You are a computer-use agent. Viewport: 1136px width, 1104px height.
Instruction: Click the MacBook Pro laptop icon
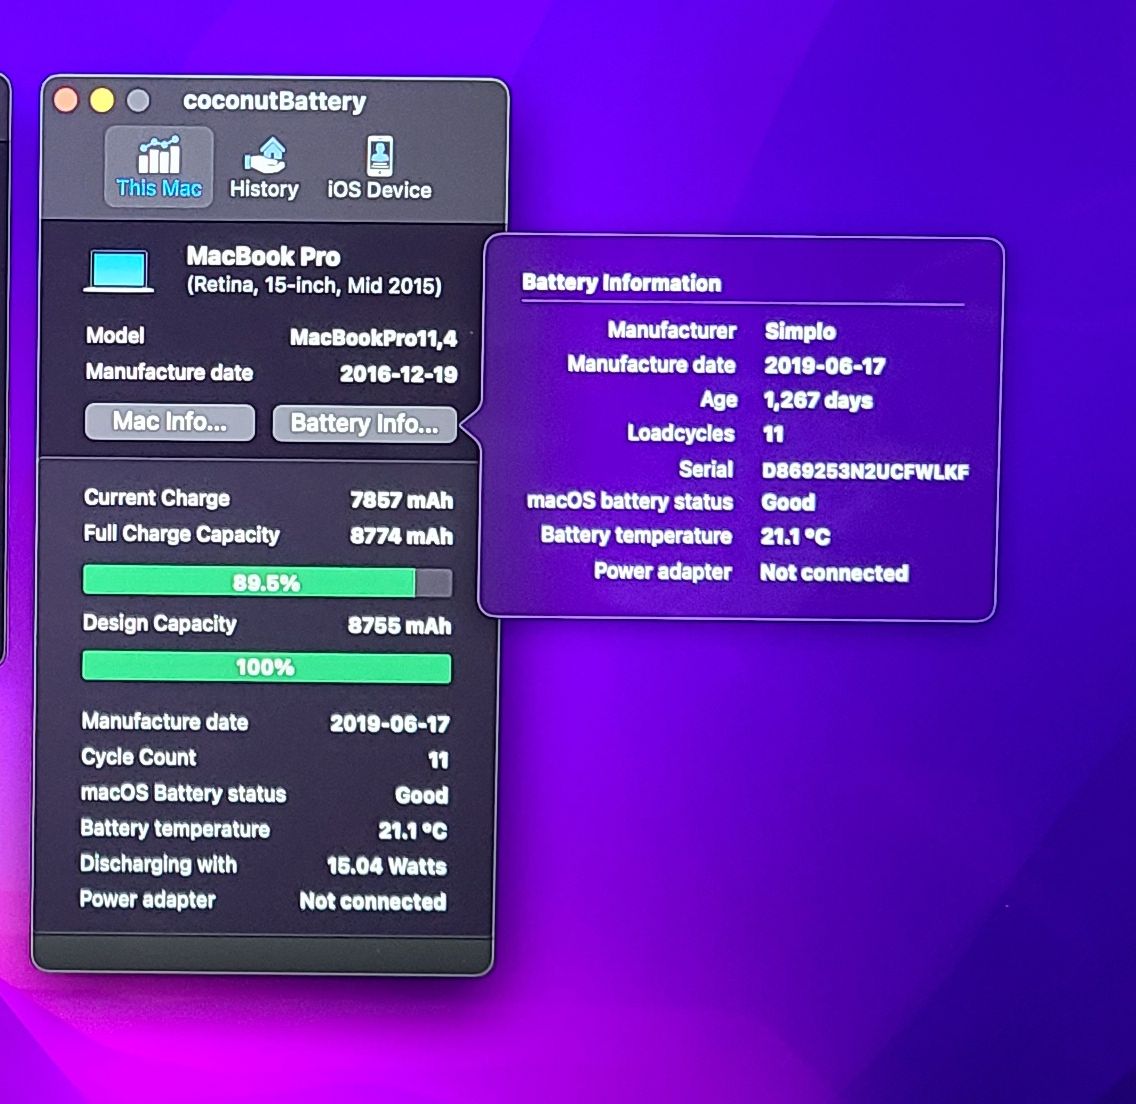[x=118, y=272]
